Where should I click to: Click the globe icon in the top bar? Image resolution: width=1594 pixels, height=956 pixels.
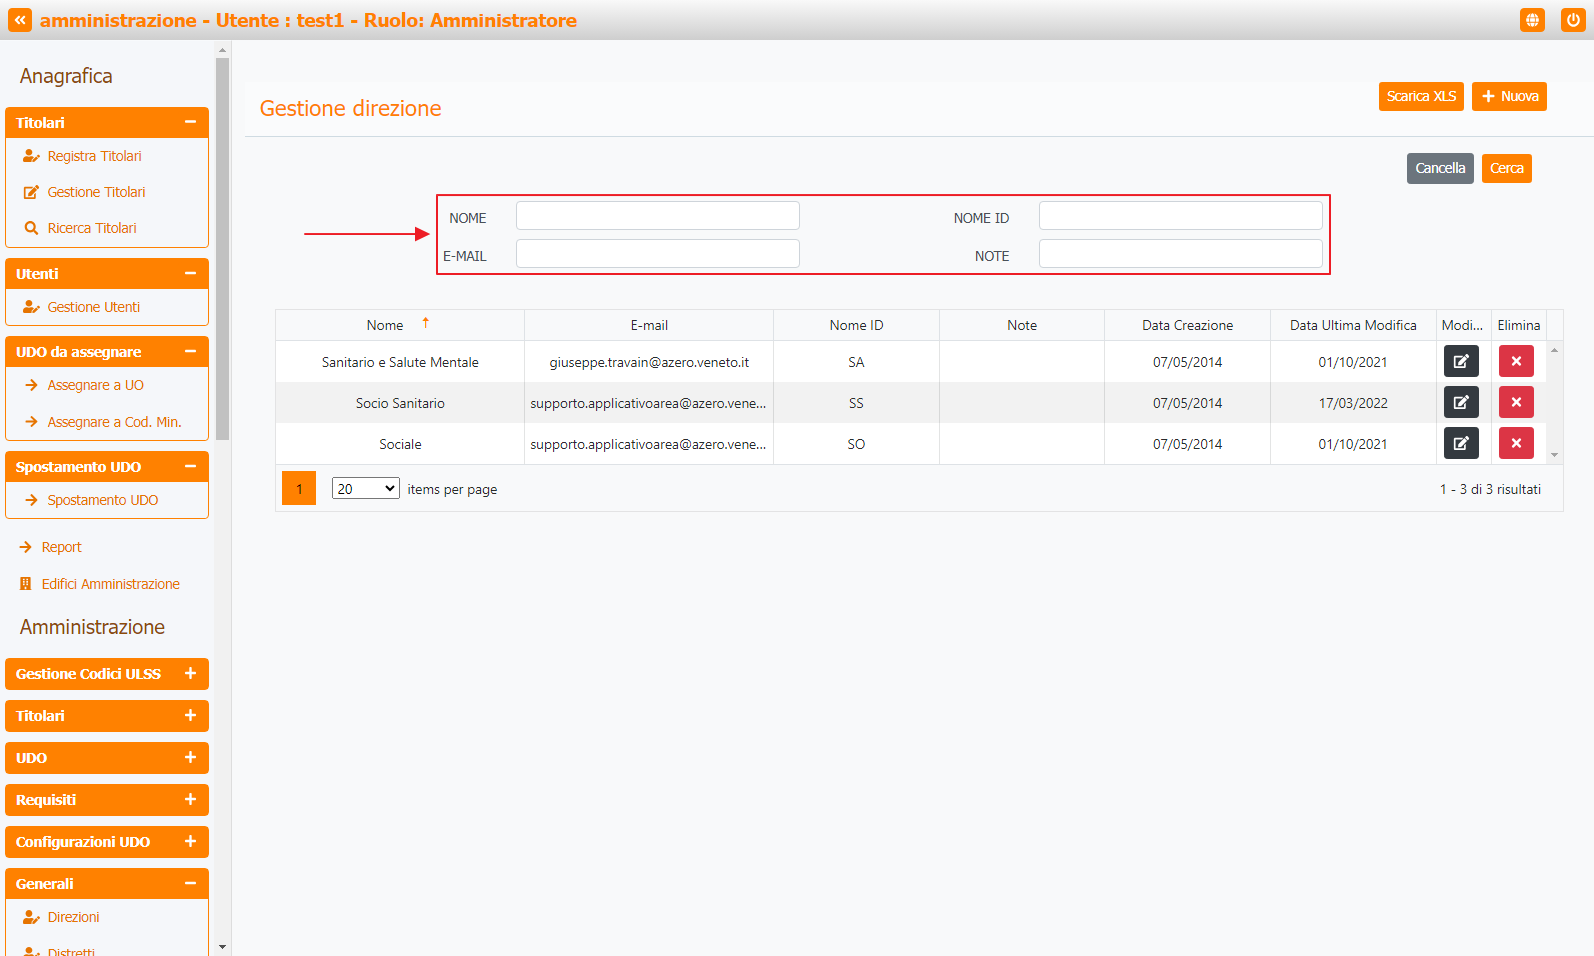point(1532,20)
